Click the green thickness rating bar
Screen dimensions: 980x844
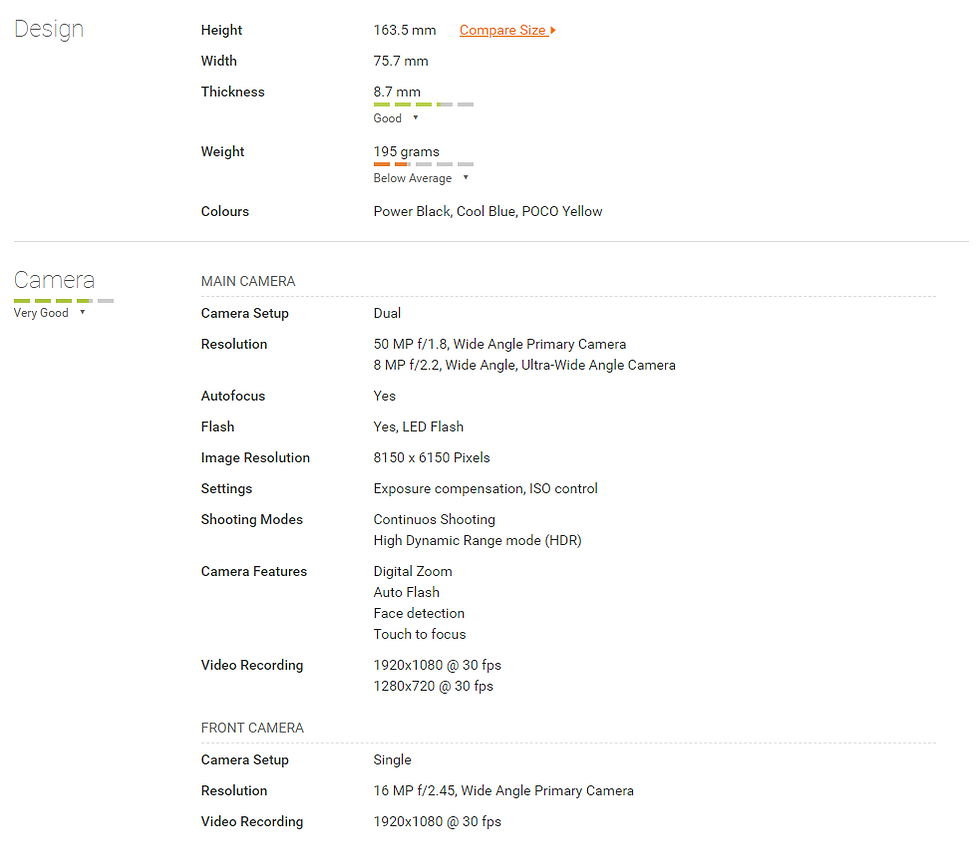[423, 104]
